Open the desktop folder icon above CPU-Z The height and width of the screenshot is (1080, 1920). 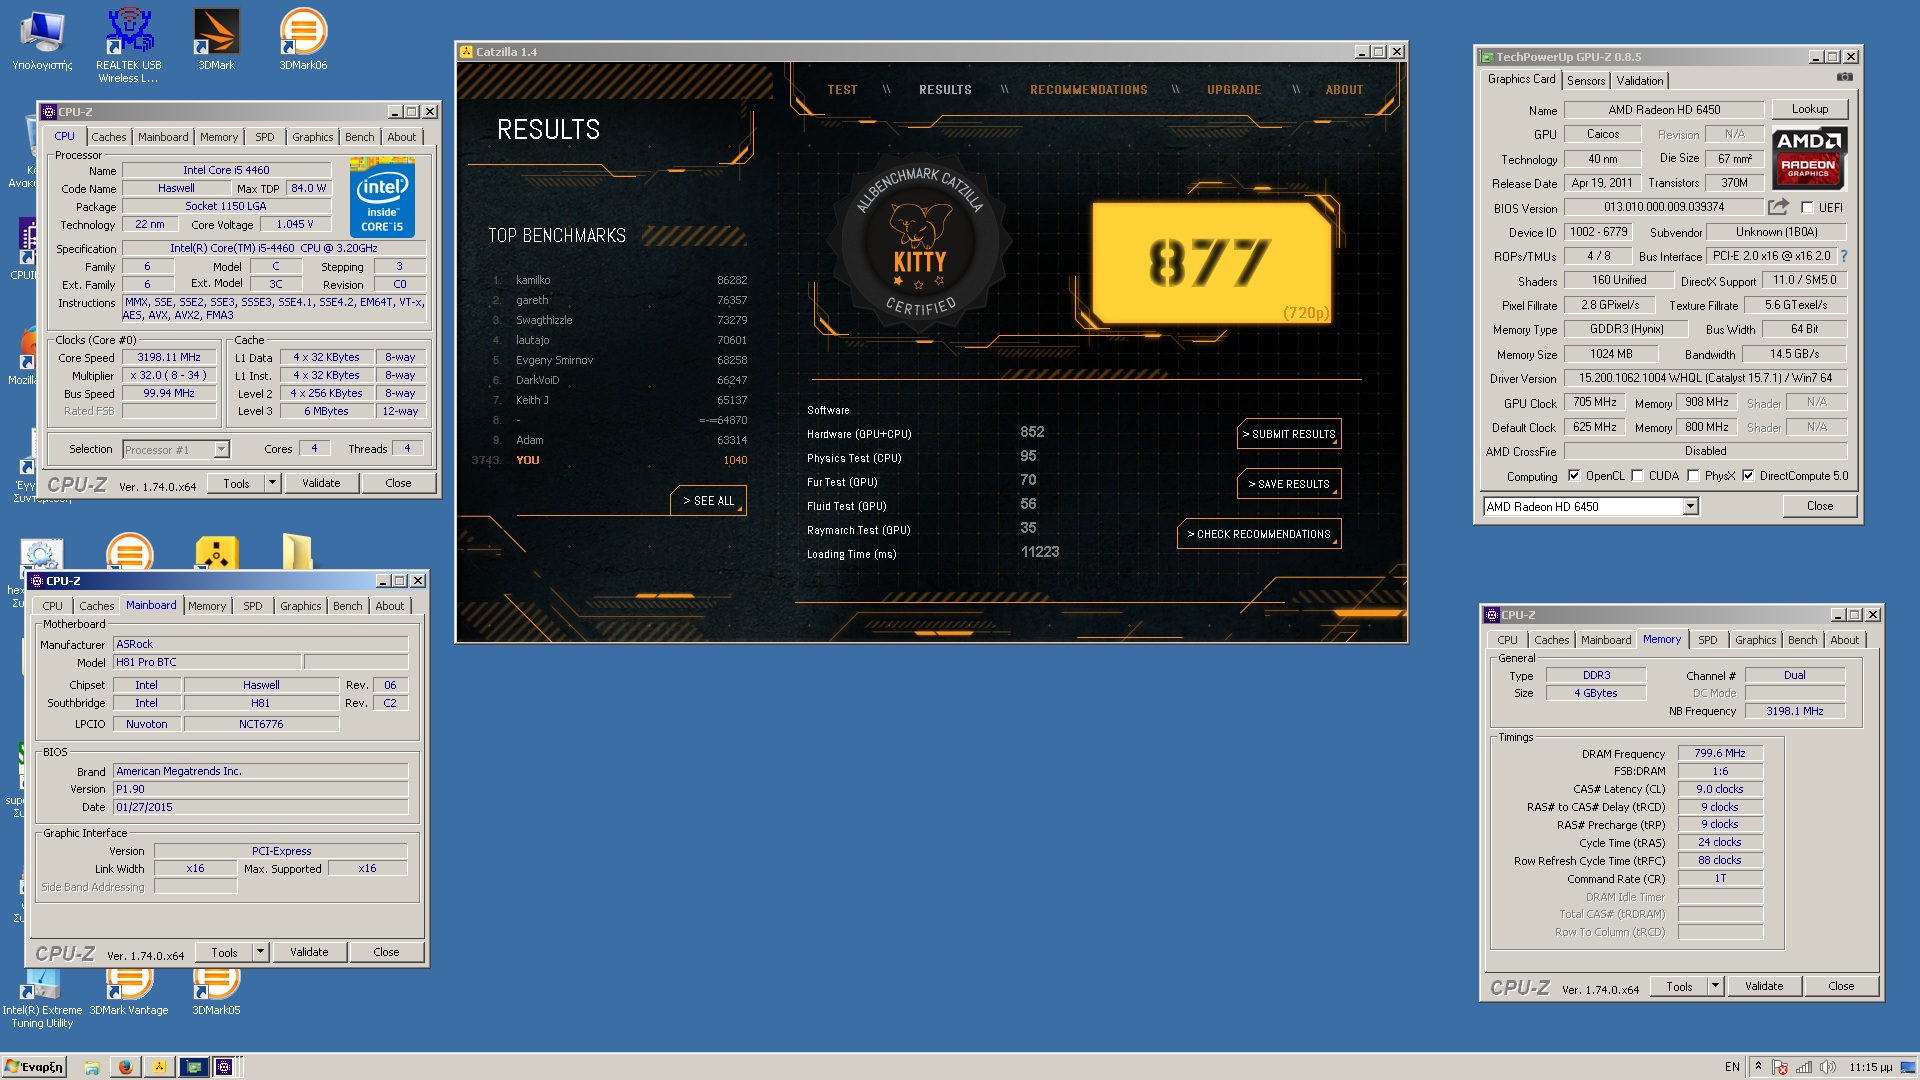tap(297, 553)
